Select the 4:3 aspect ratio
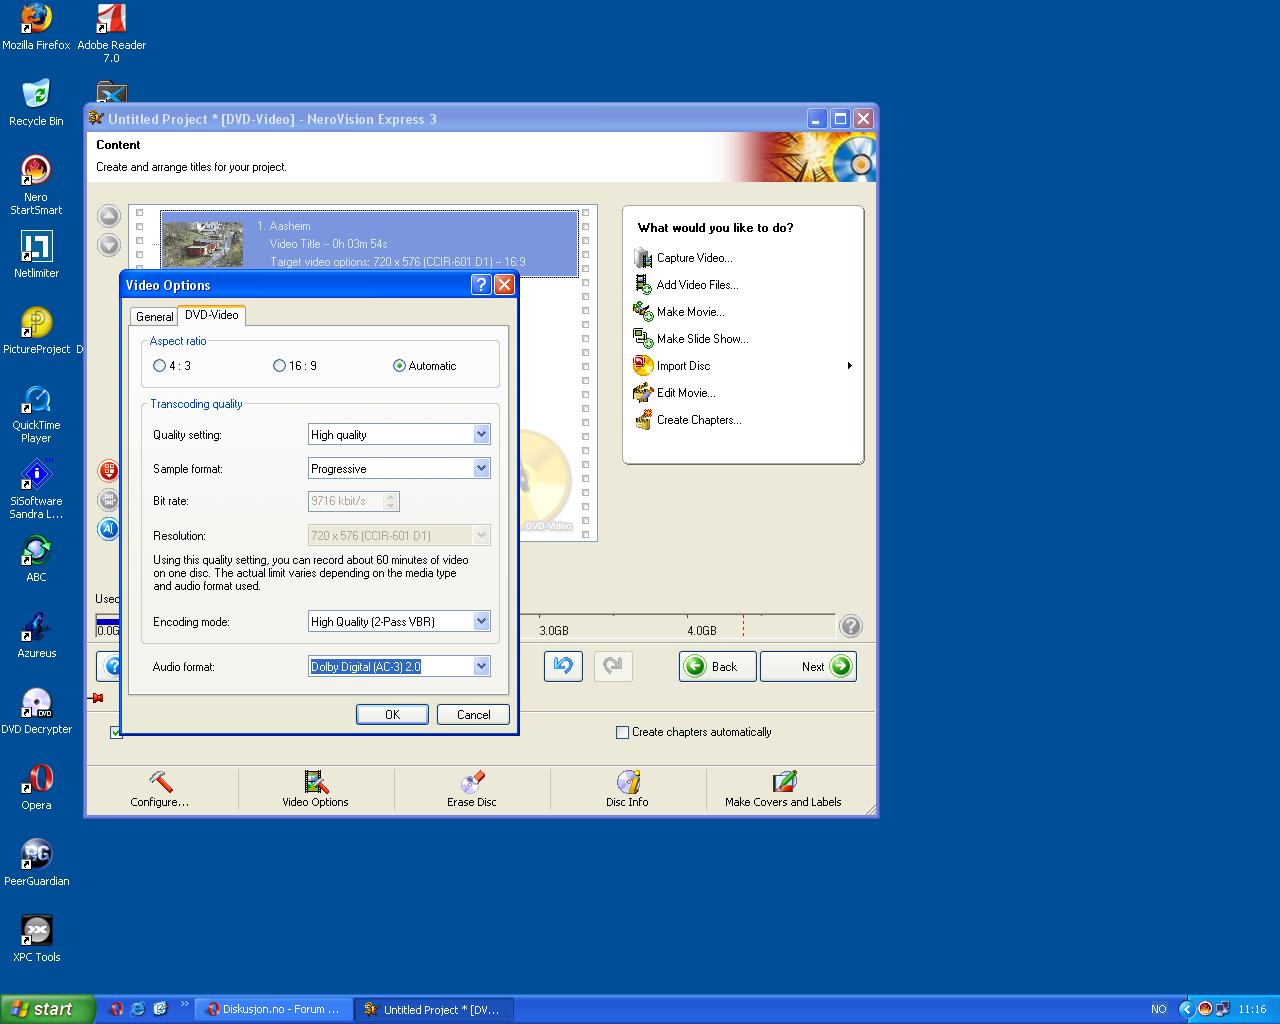 [x=159, y=366]
